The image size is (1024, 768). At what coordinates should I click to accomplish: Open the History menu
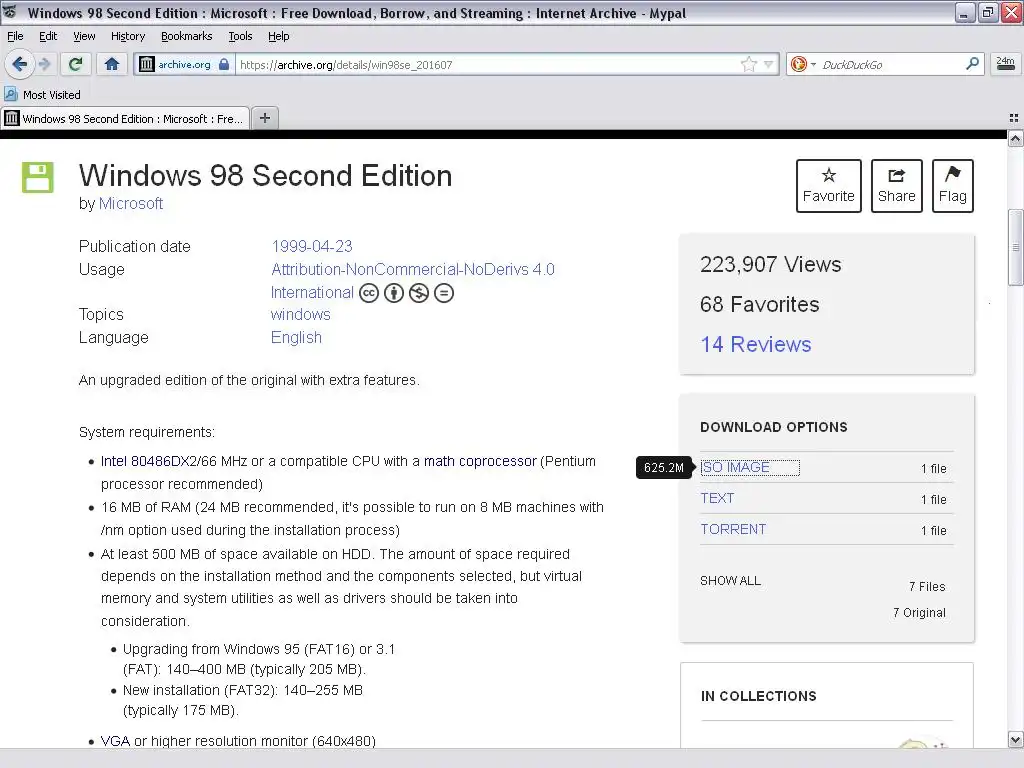point(128,36)
